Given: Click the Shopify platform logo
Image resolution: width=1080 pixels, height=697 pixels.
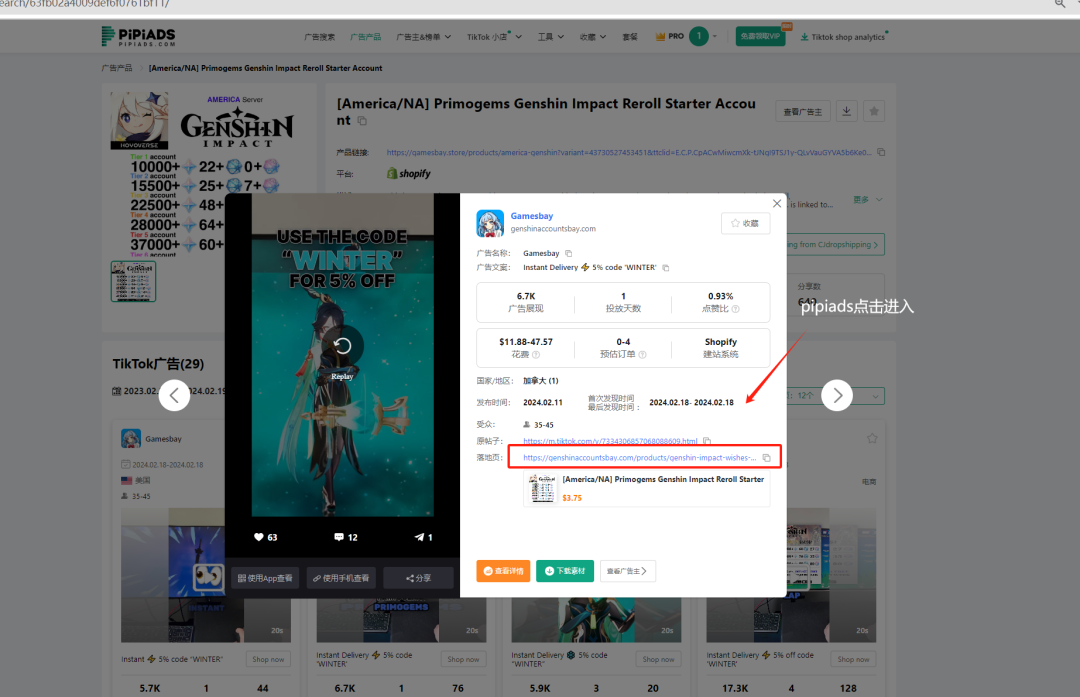Looking at the screenshot, I should [408, 174].
